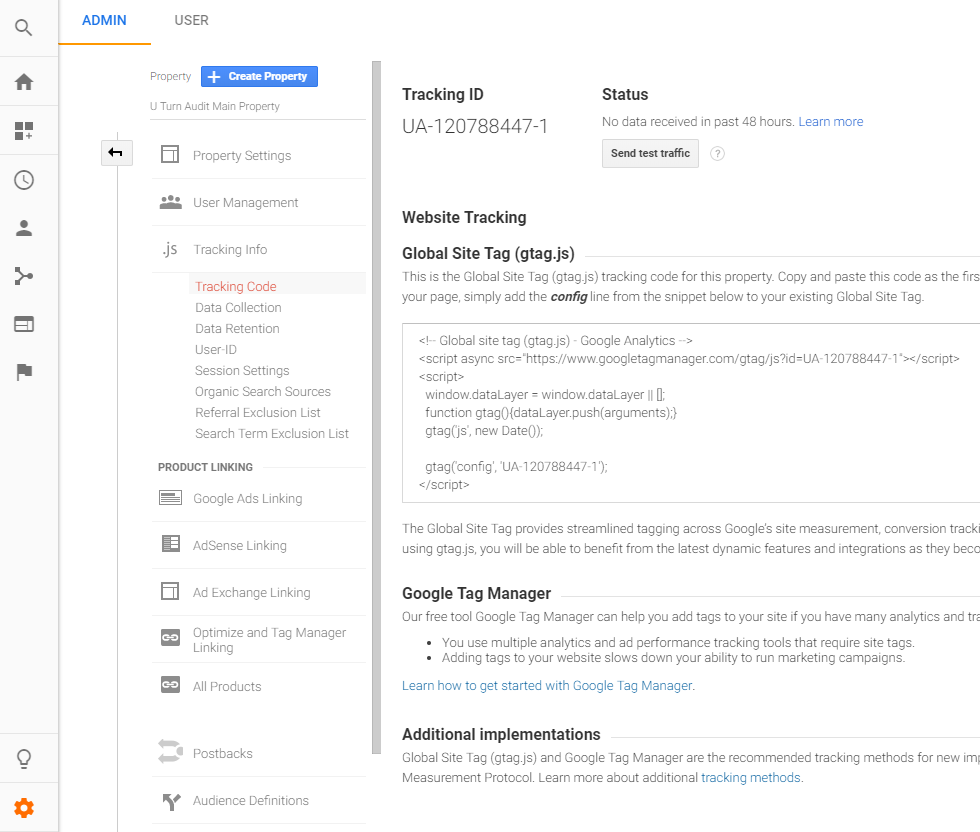Click the Google Ads Linking icon
This screenshot has width=980, height=832.
[170, 498]
